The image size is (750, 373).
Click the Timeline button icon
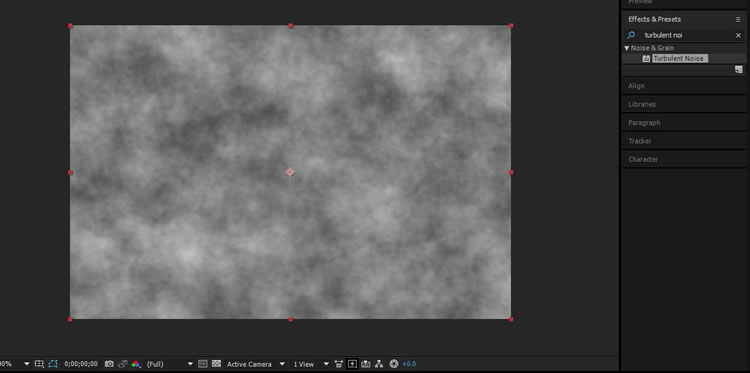[366, 364]
